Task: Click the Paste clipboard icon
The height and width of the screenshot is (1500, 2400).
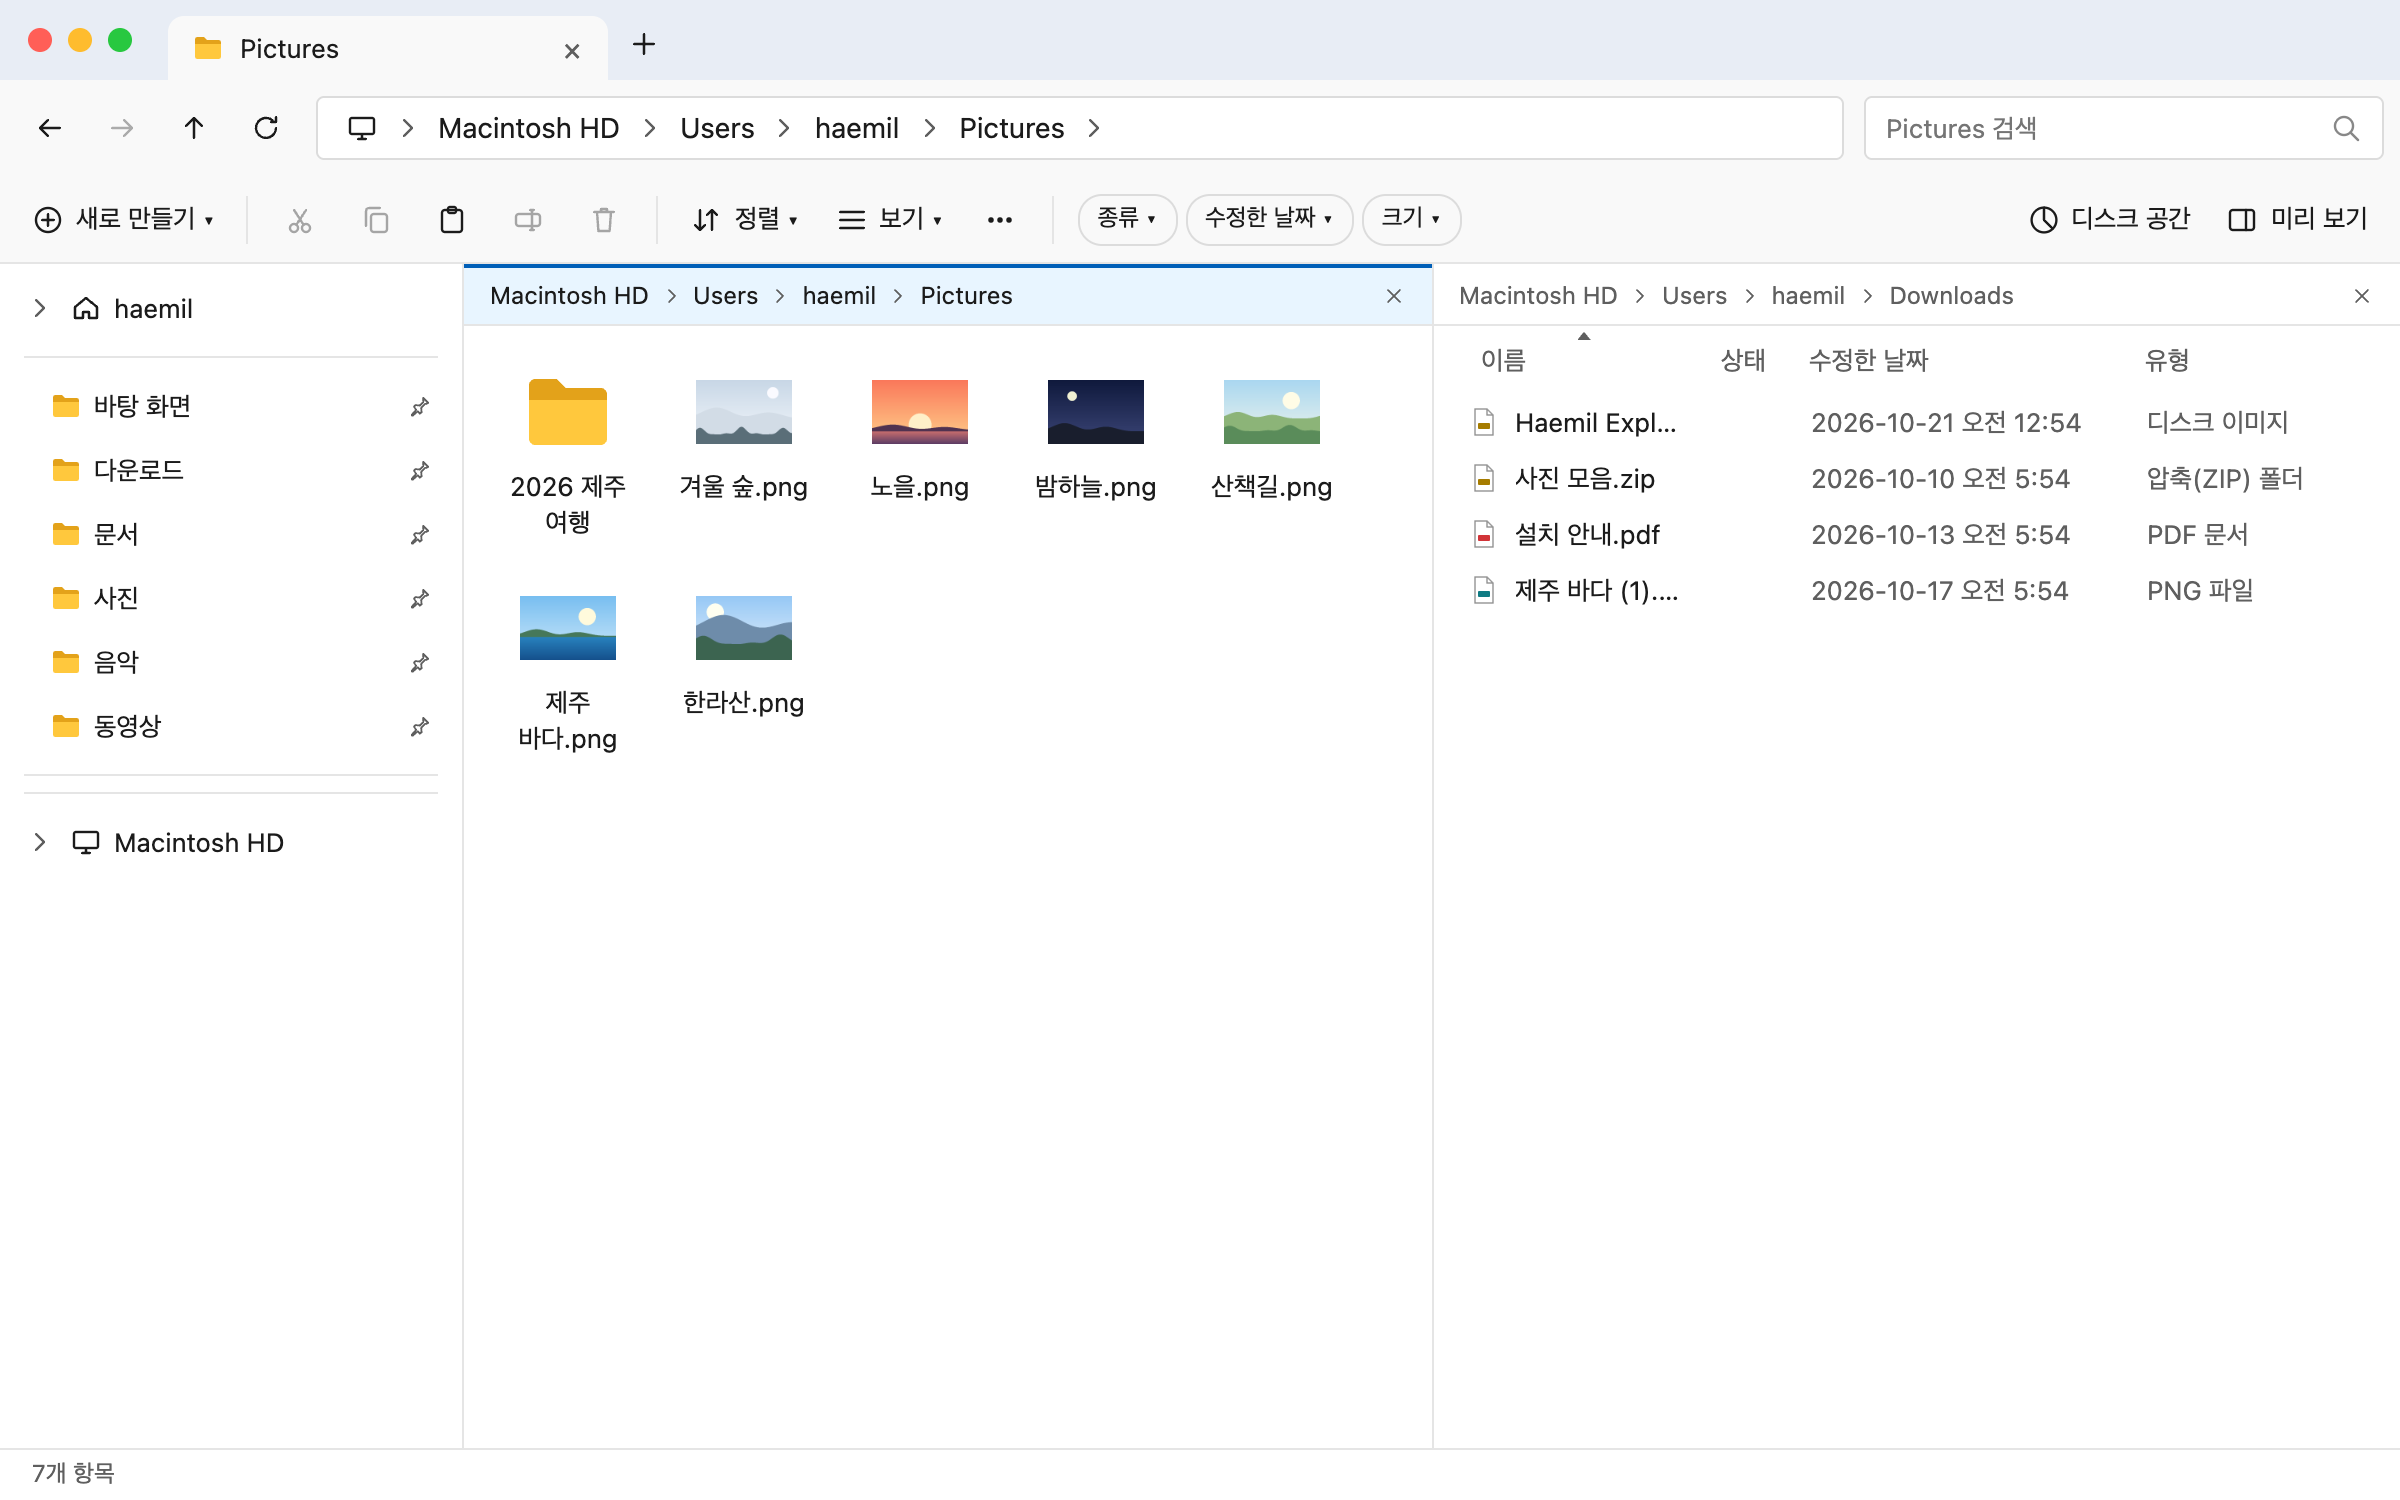Action: pyautogui.click(x=452, y=220)
